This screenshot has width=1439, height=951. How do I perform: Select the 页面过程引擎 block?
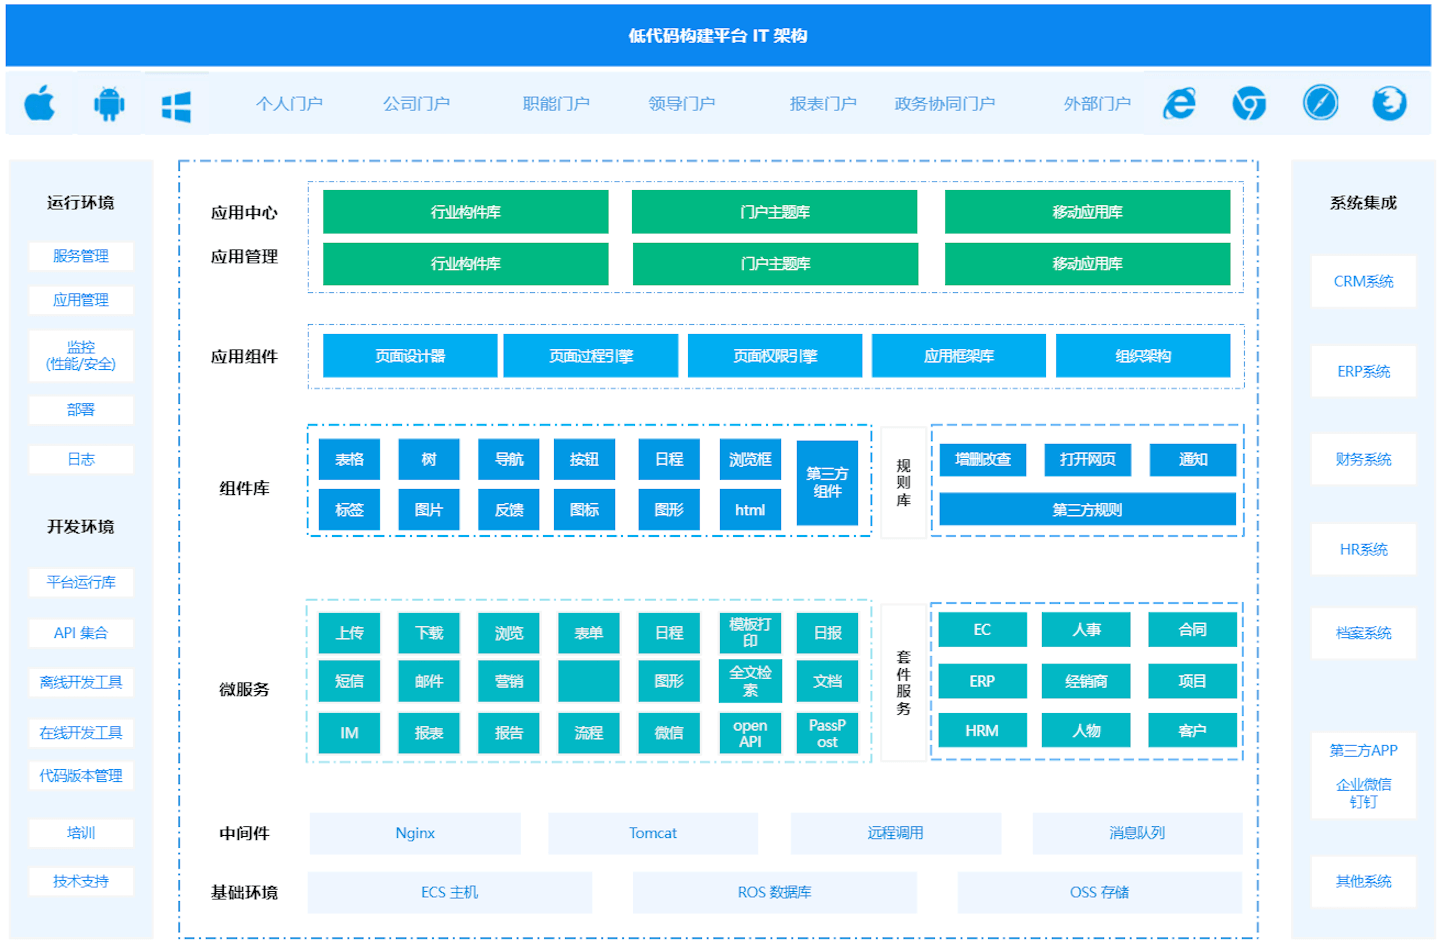591,356
